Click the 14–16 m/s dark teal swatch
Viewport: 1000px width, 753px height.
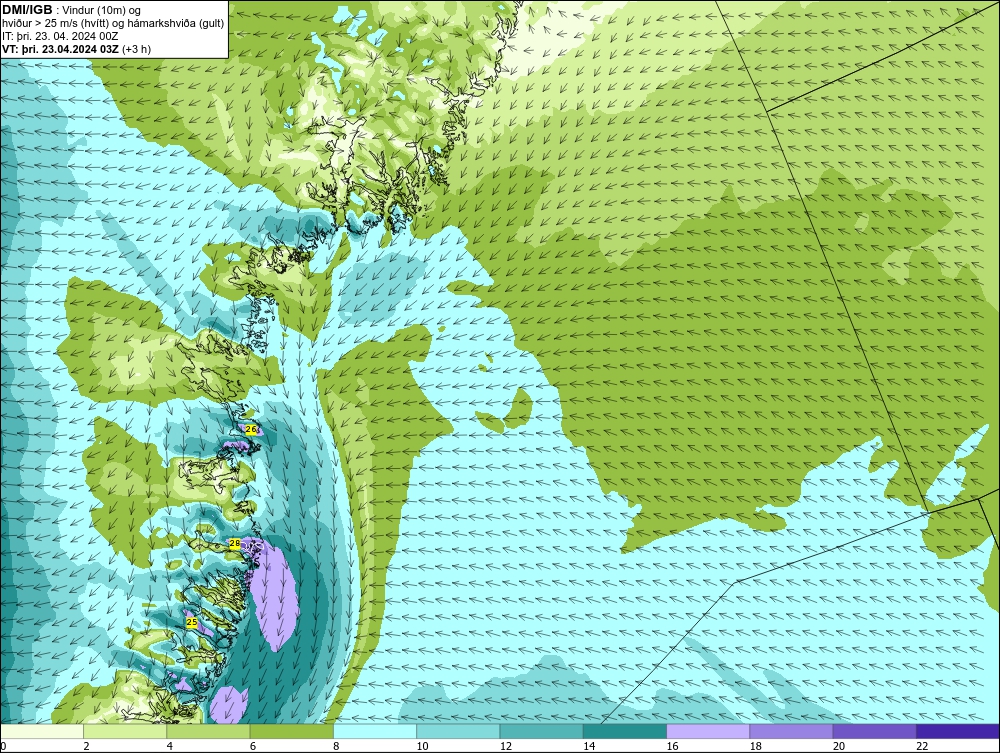click(x=625, y=731)
